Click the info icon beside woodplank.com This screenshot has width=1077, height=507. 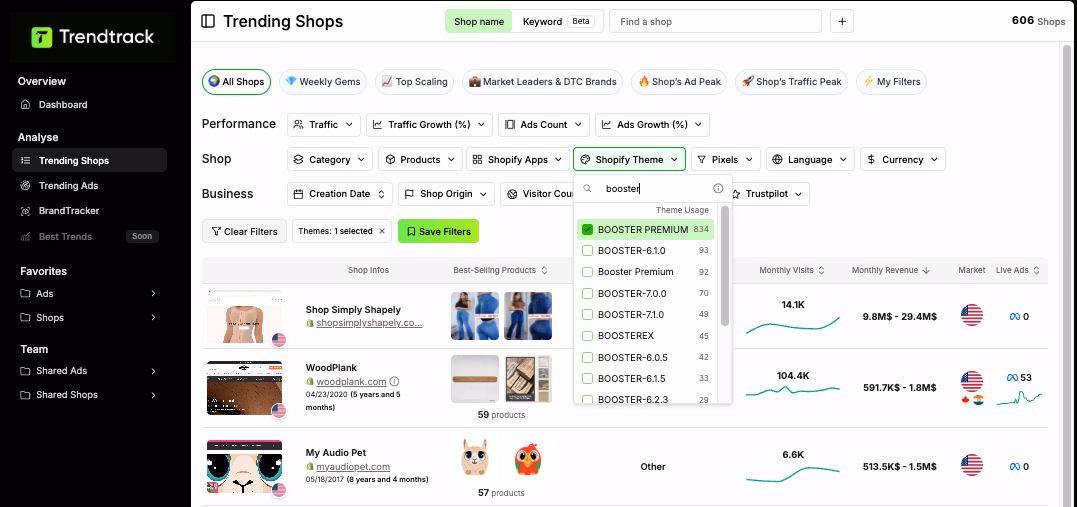pos(394,382)
